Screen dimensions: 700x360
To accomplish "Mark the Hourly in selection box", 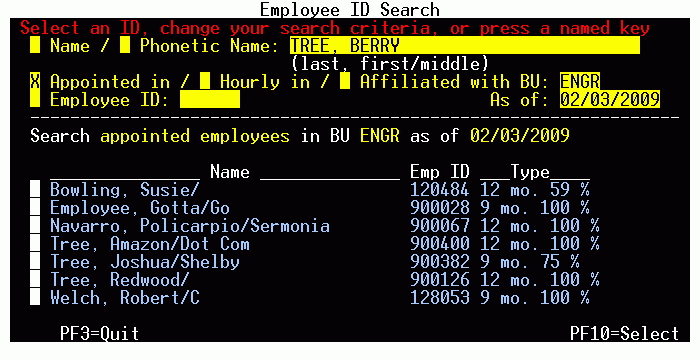I will click(x=205, y=81).
